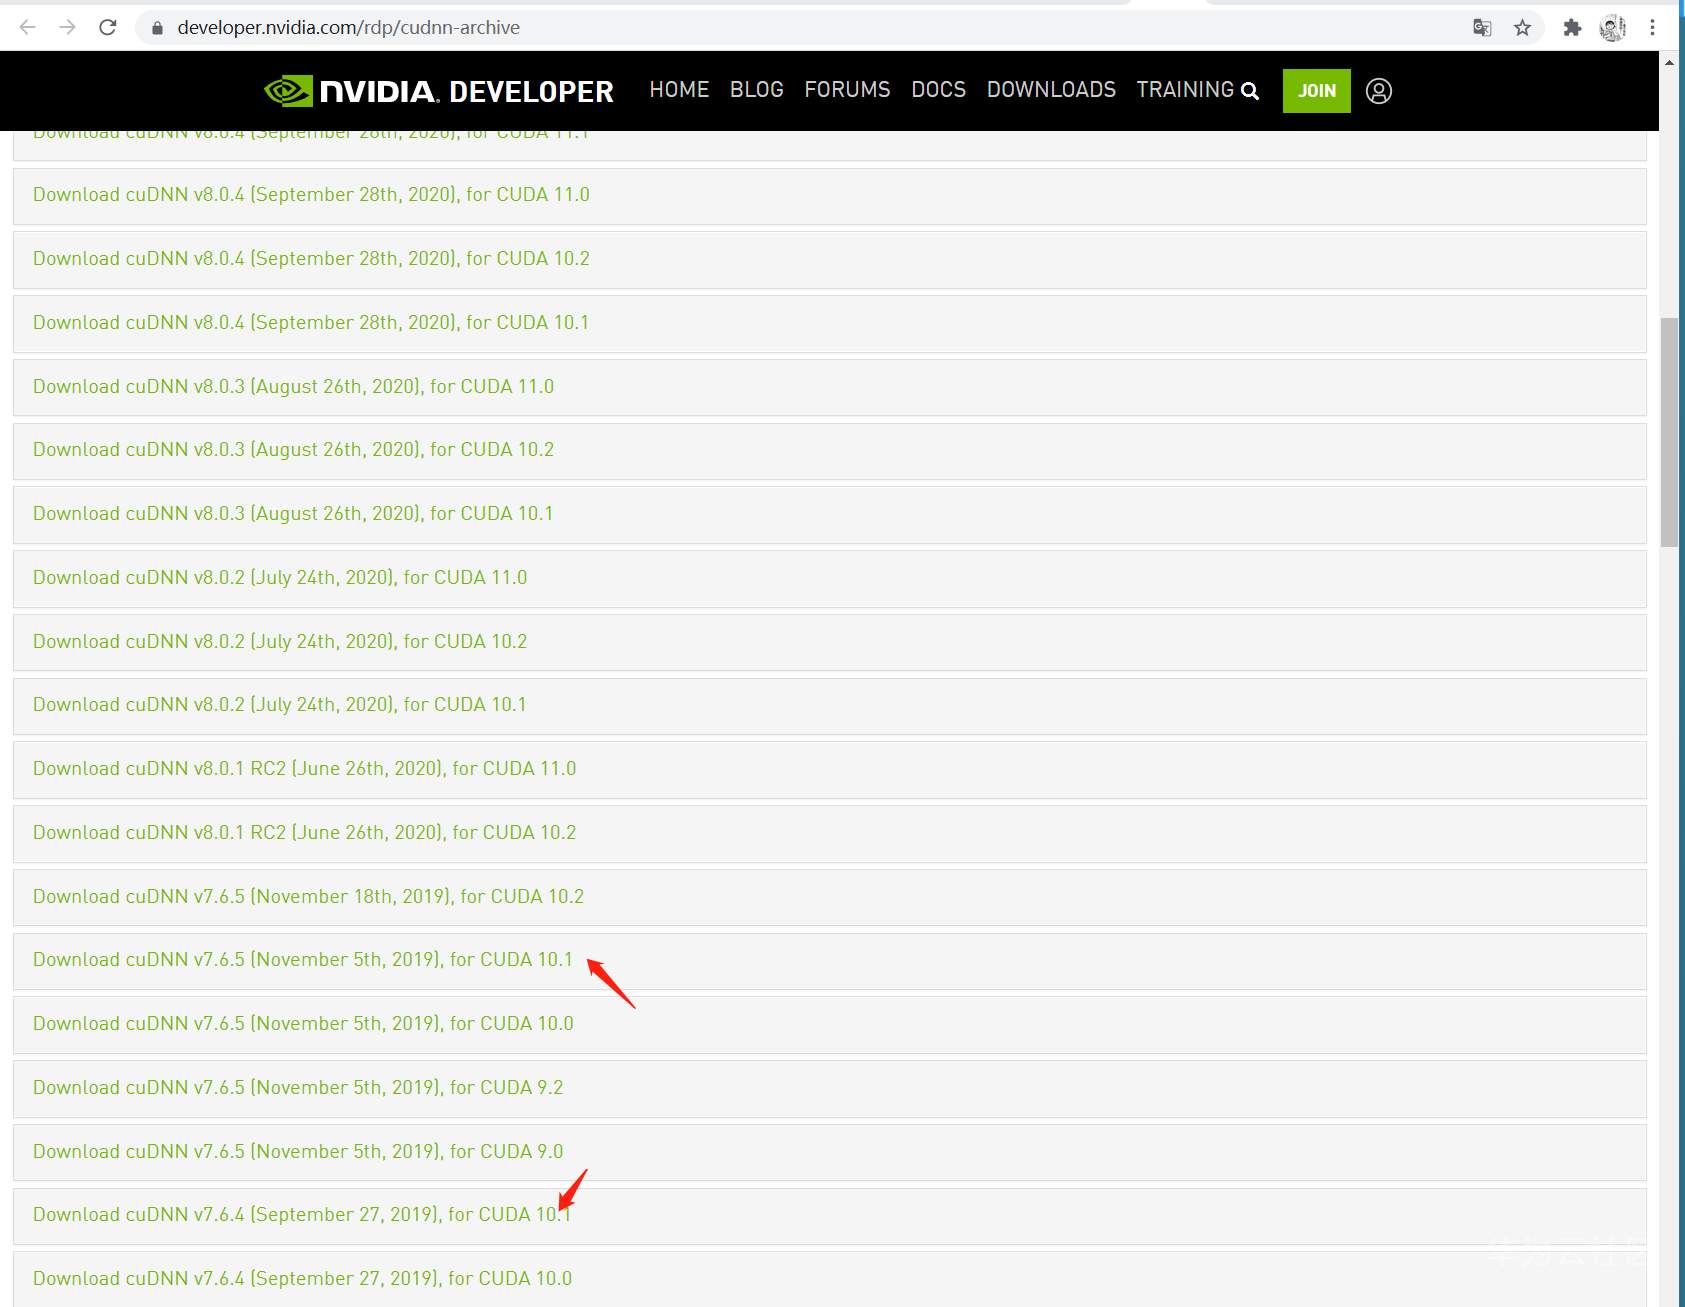1685x1307 pixels.
Task: Click the padlock site security icon
Action: pos(157,28)
